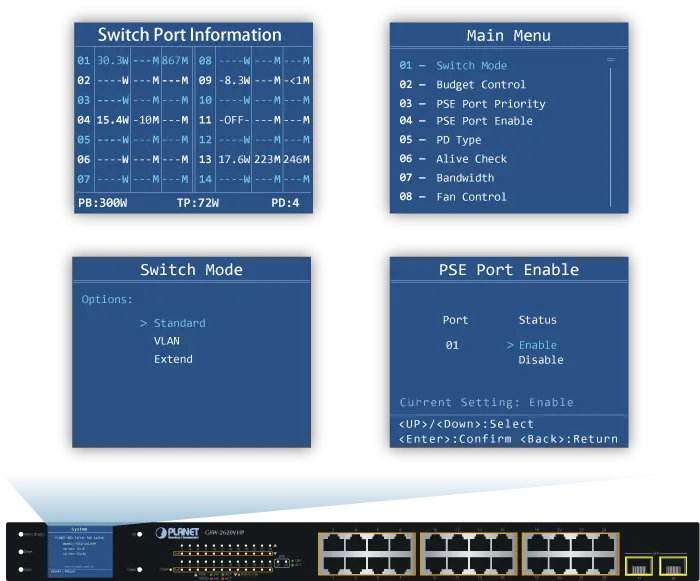Open '03 – PSE Port Priority' entry
The width and height of the screenshot is (700, 581).
coord(472,104)
